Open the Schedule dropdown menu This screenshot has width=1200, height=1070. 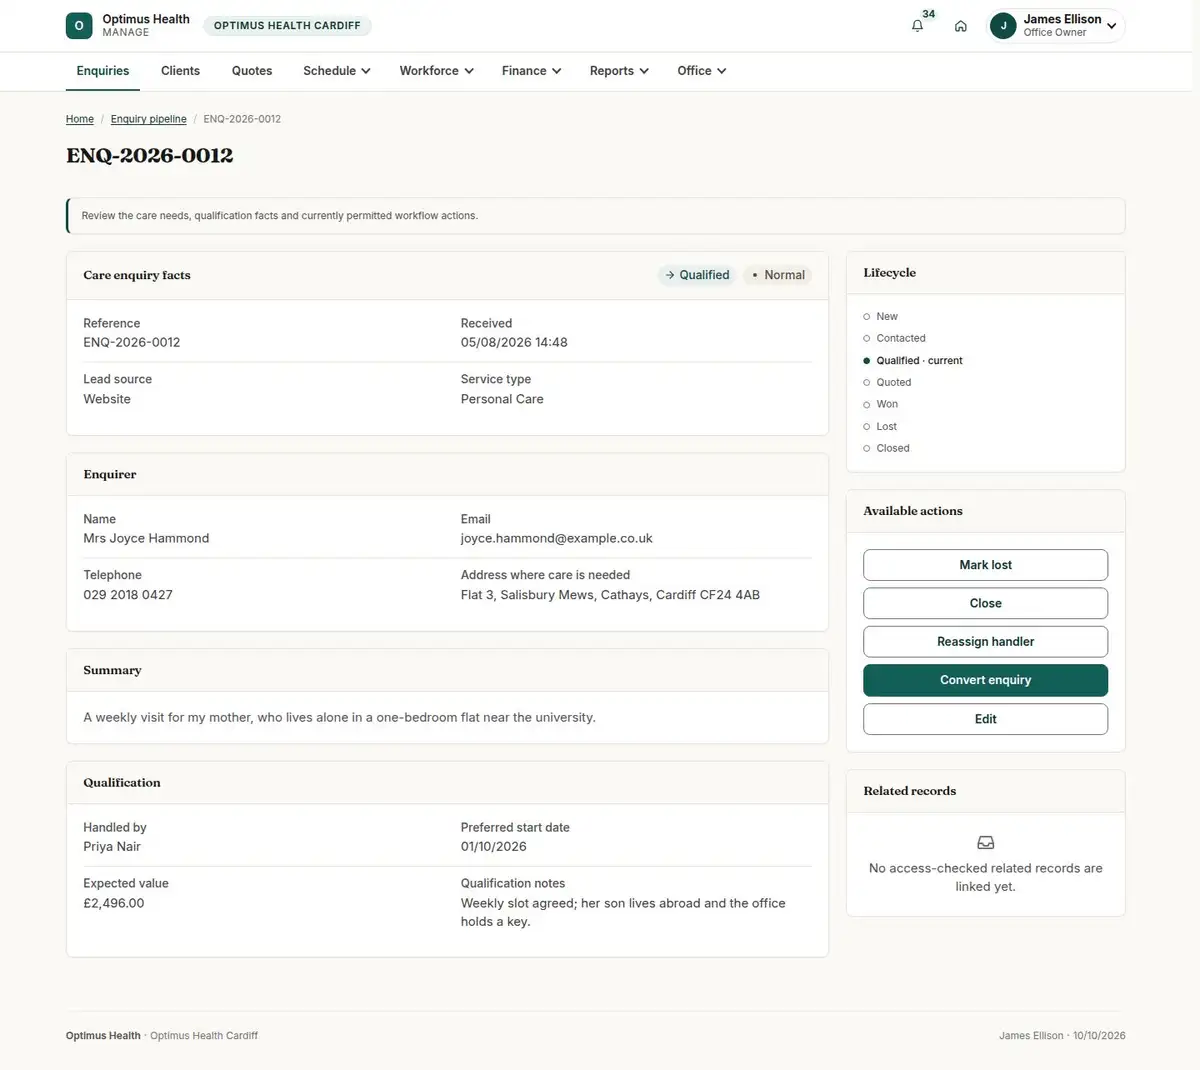(337, 71)
